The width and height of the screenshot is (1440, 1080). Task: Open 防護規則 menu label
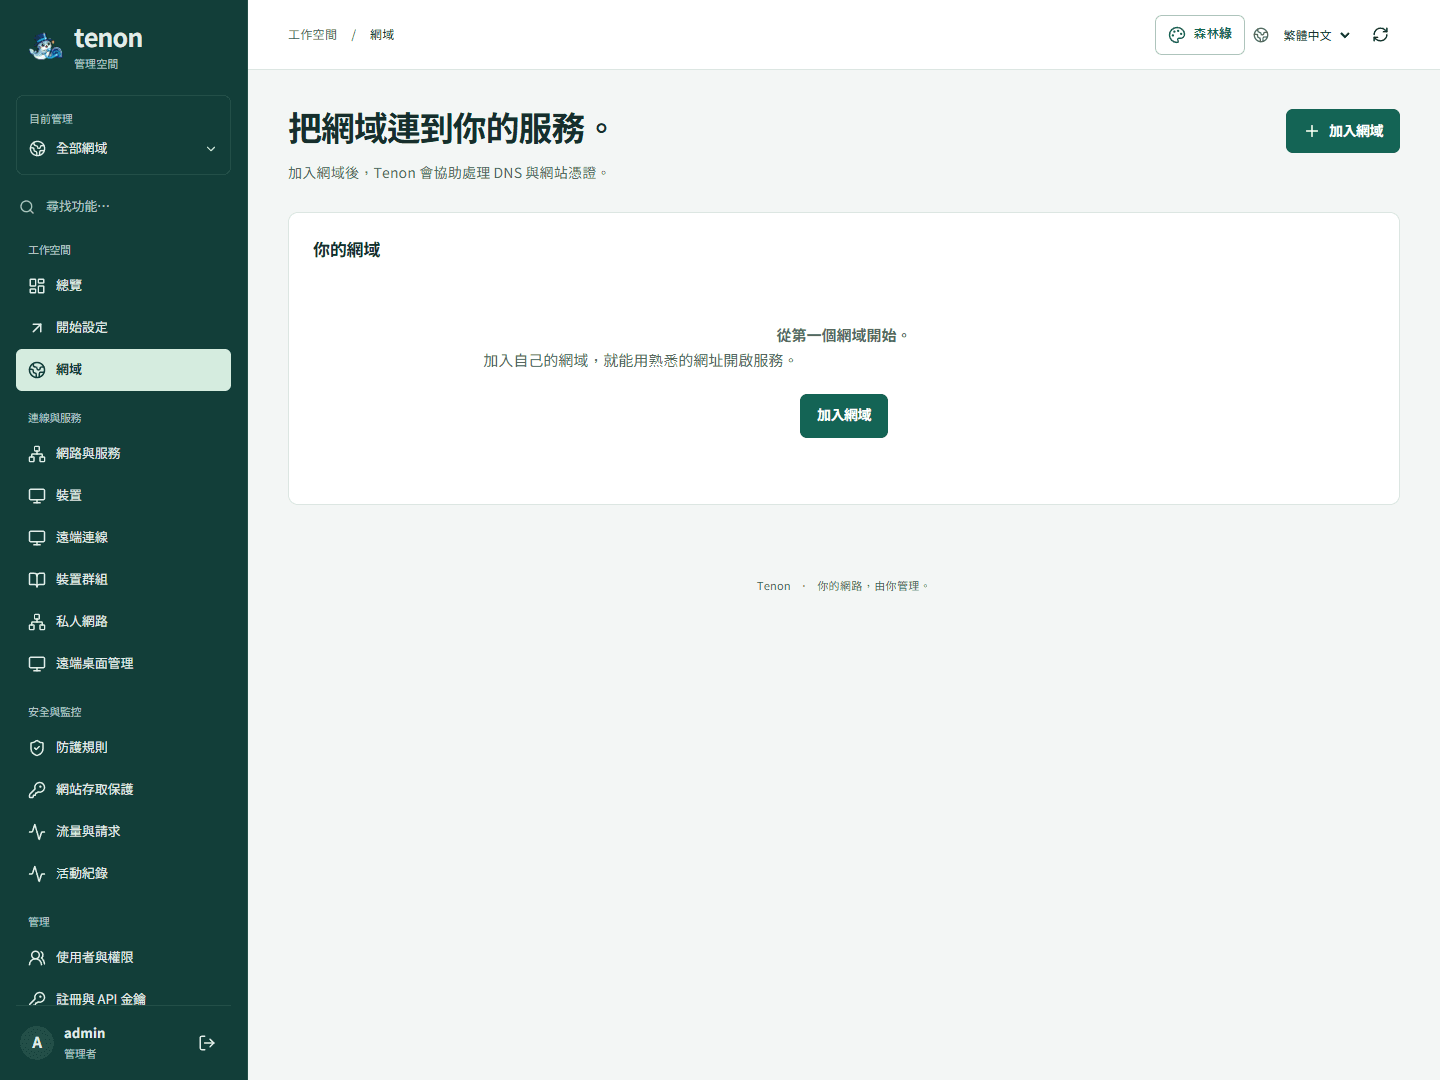[x=82, y=748]
